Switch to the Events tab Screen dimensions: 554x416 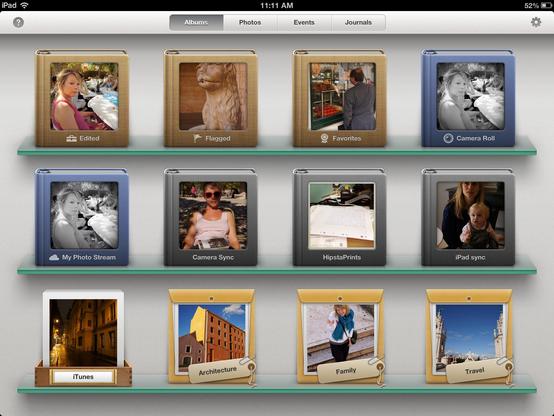pyautogui.click(x=304, y=22)
